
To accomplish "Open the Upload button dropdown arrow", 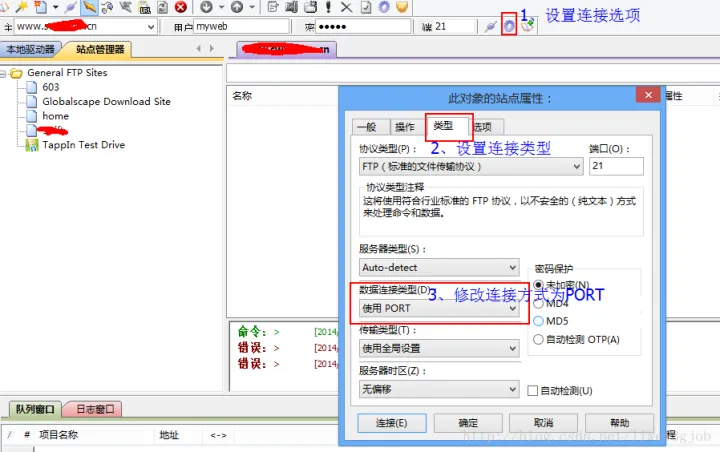I will pyautogui.click(x=252, y=7).
